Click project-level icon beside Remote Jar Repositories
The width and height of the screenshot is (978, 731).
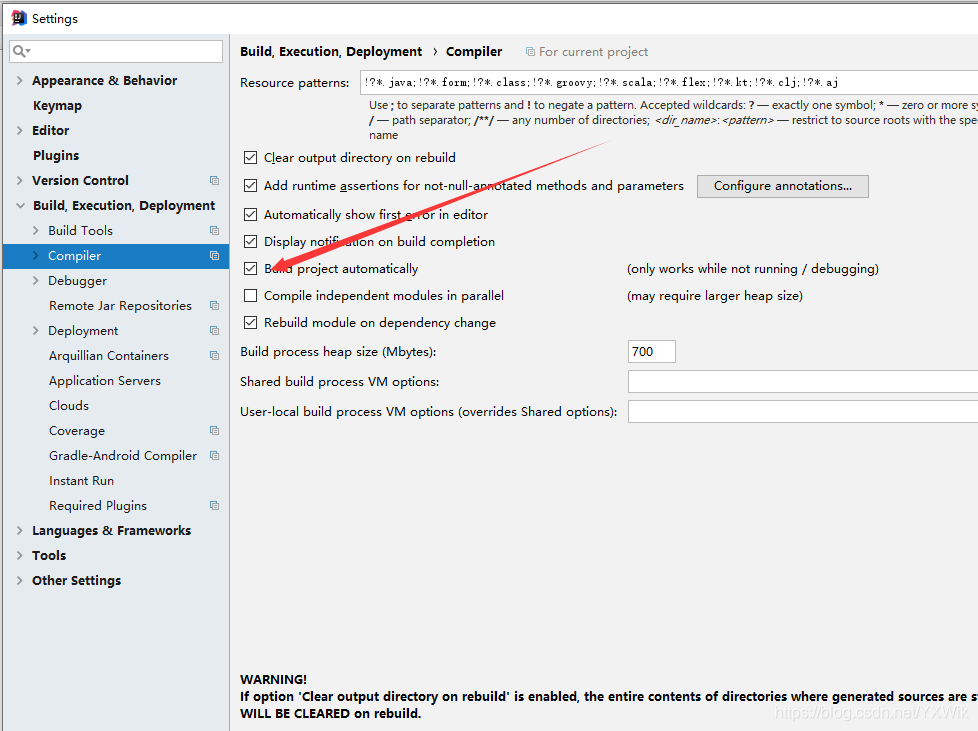215,306
